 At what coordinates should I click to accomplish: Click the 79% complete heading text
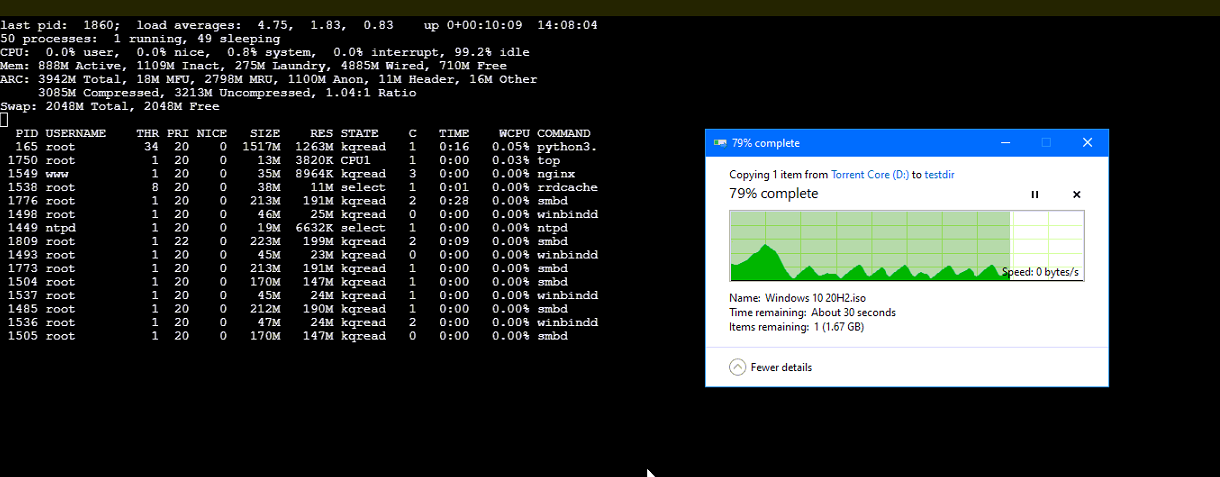(773, 194)
